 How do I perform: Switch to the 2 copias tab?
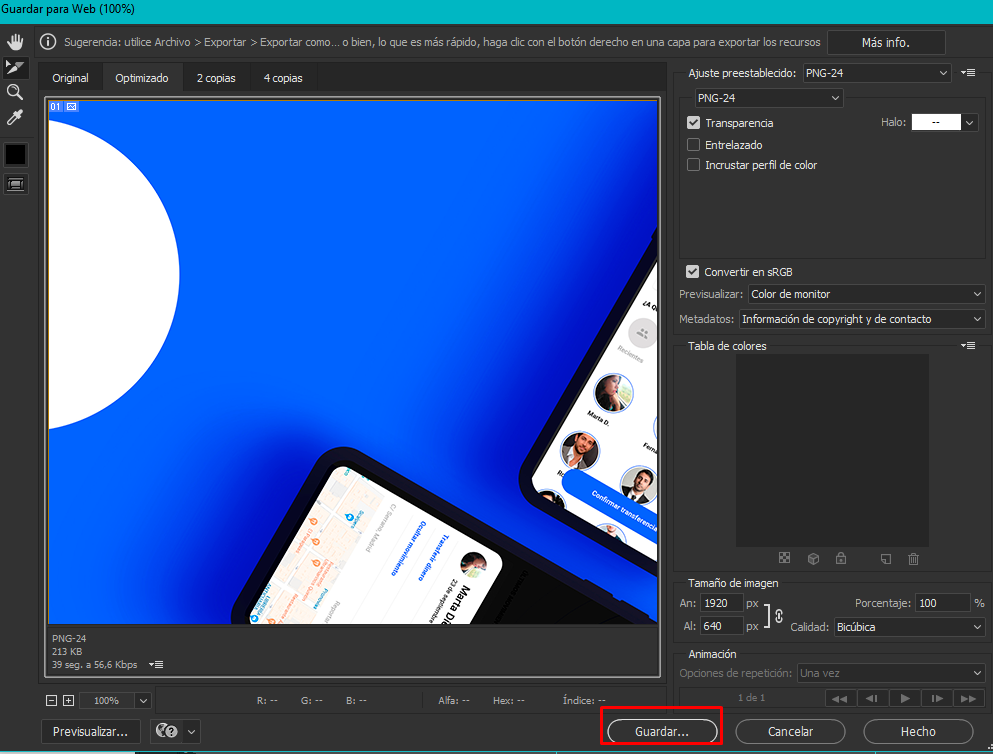pyautogui.click(x=216, y=78)
